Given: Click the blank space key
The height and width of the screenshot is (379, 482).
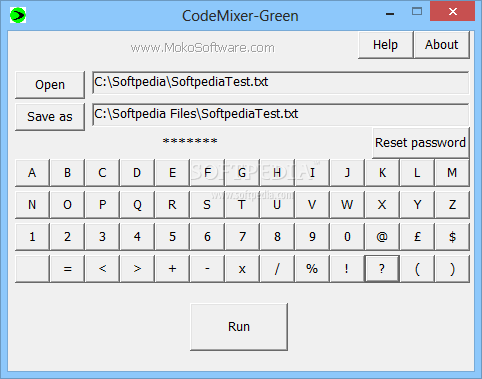Looking at the screenshot, I should point(32,269).
